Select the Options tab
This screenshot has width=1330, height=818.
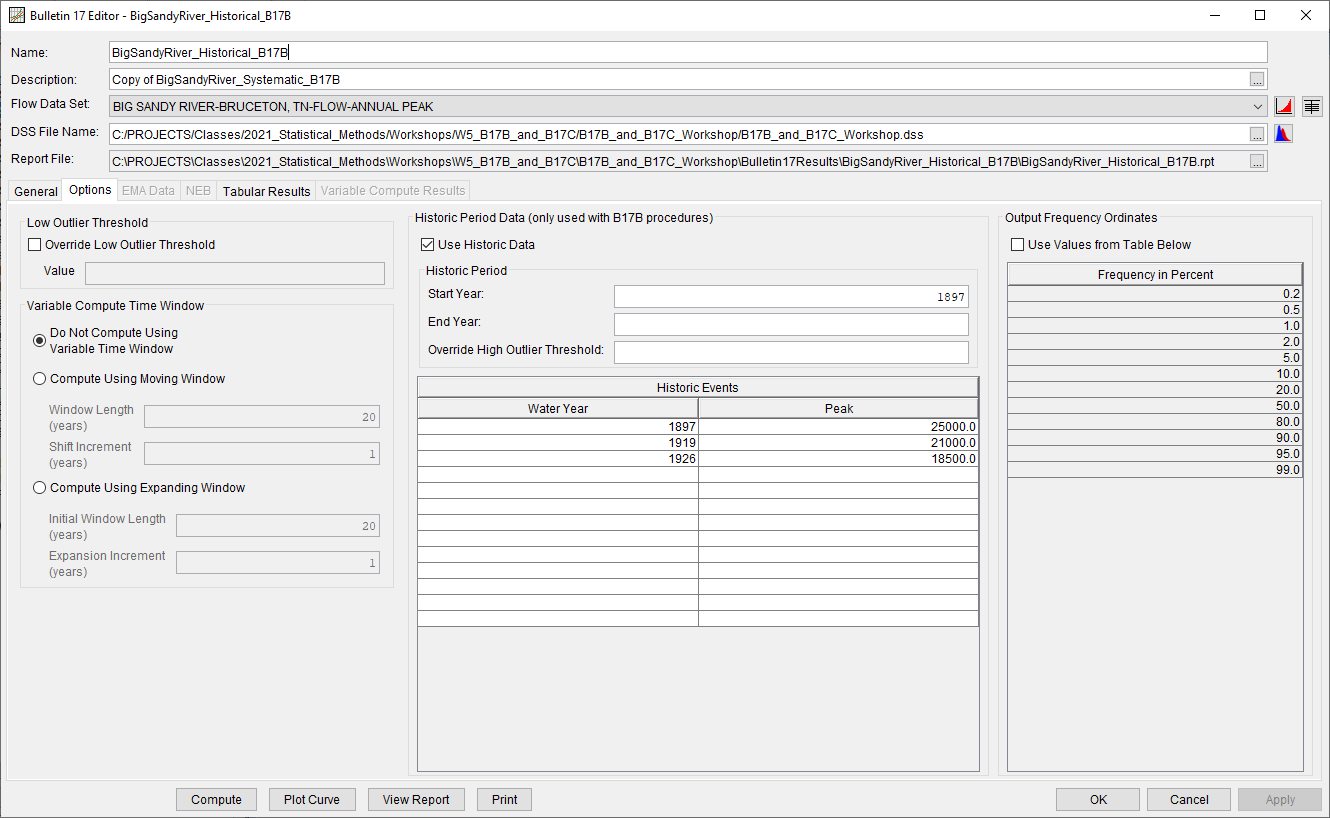[90, 190]
